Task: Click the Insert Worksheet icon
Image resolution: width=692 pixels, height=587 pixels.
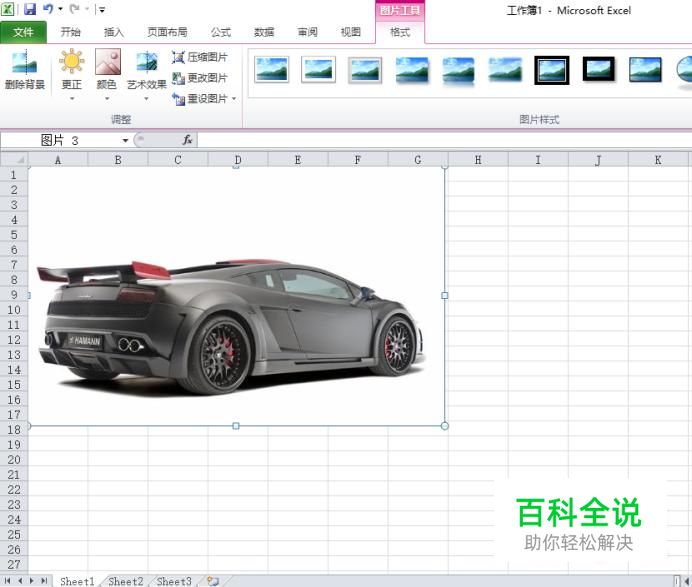Action: pos(213,581)
